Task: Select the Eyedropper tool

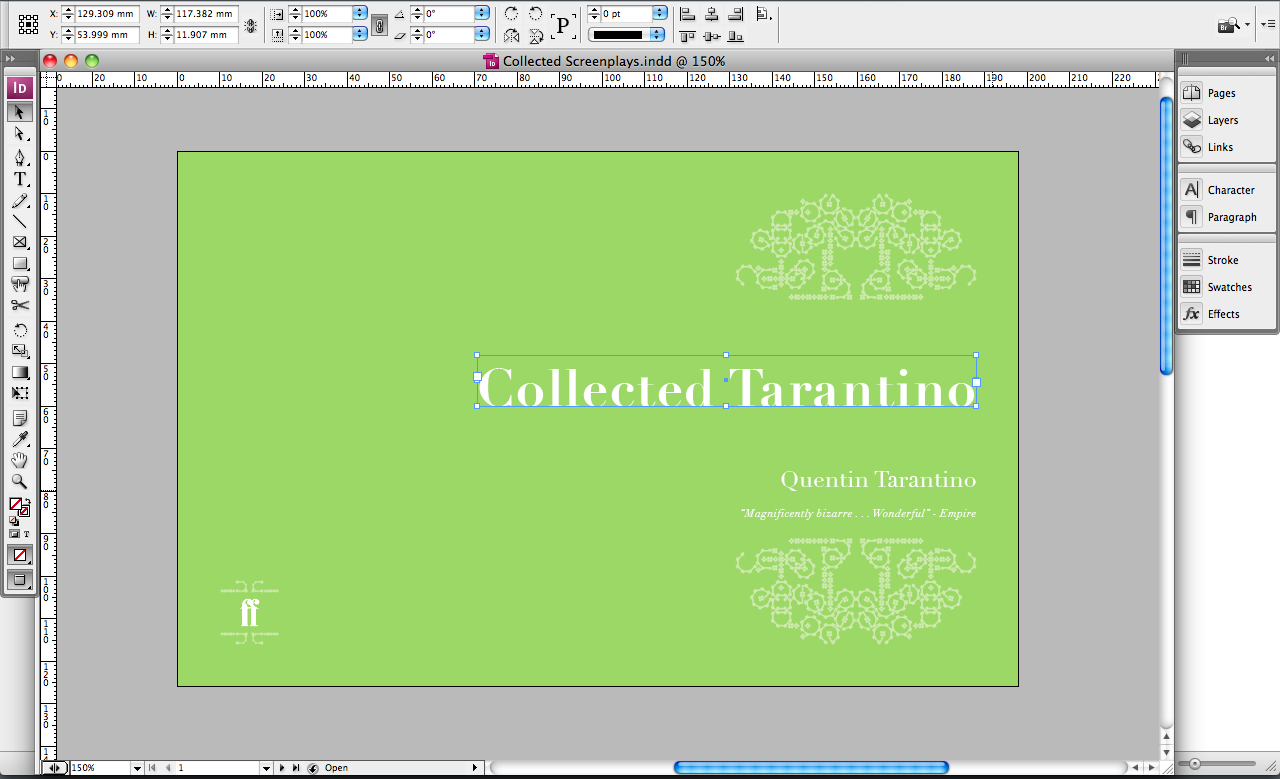Action: tap(20, 439)
